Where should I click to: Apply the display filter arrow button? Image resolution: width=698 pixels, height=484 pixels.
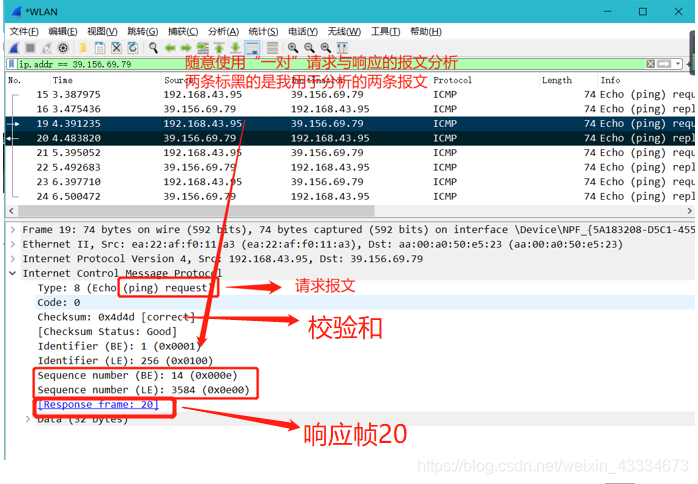tap(664, 64)
